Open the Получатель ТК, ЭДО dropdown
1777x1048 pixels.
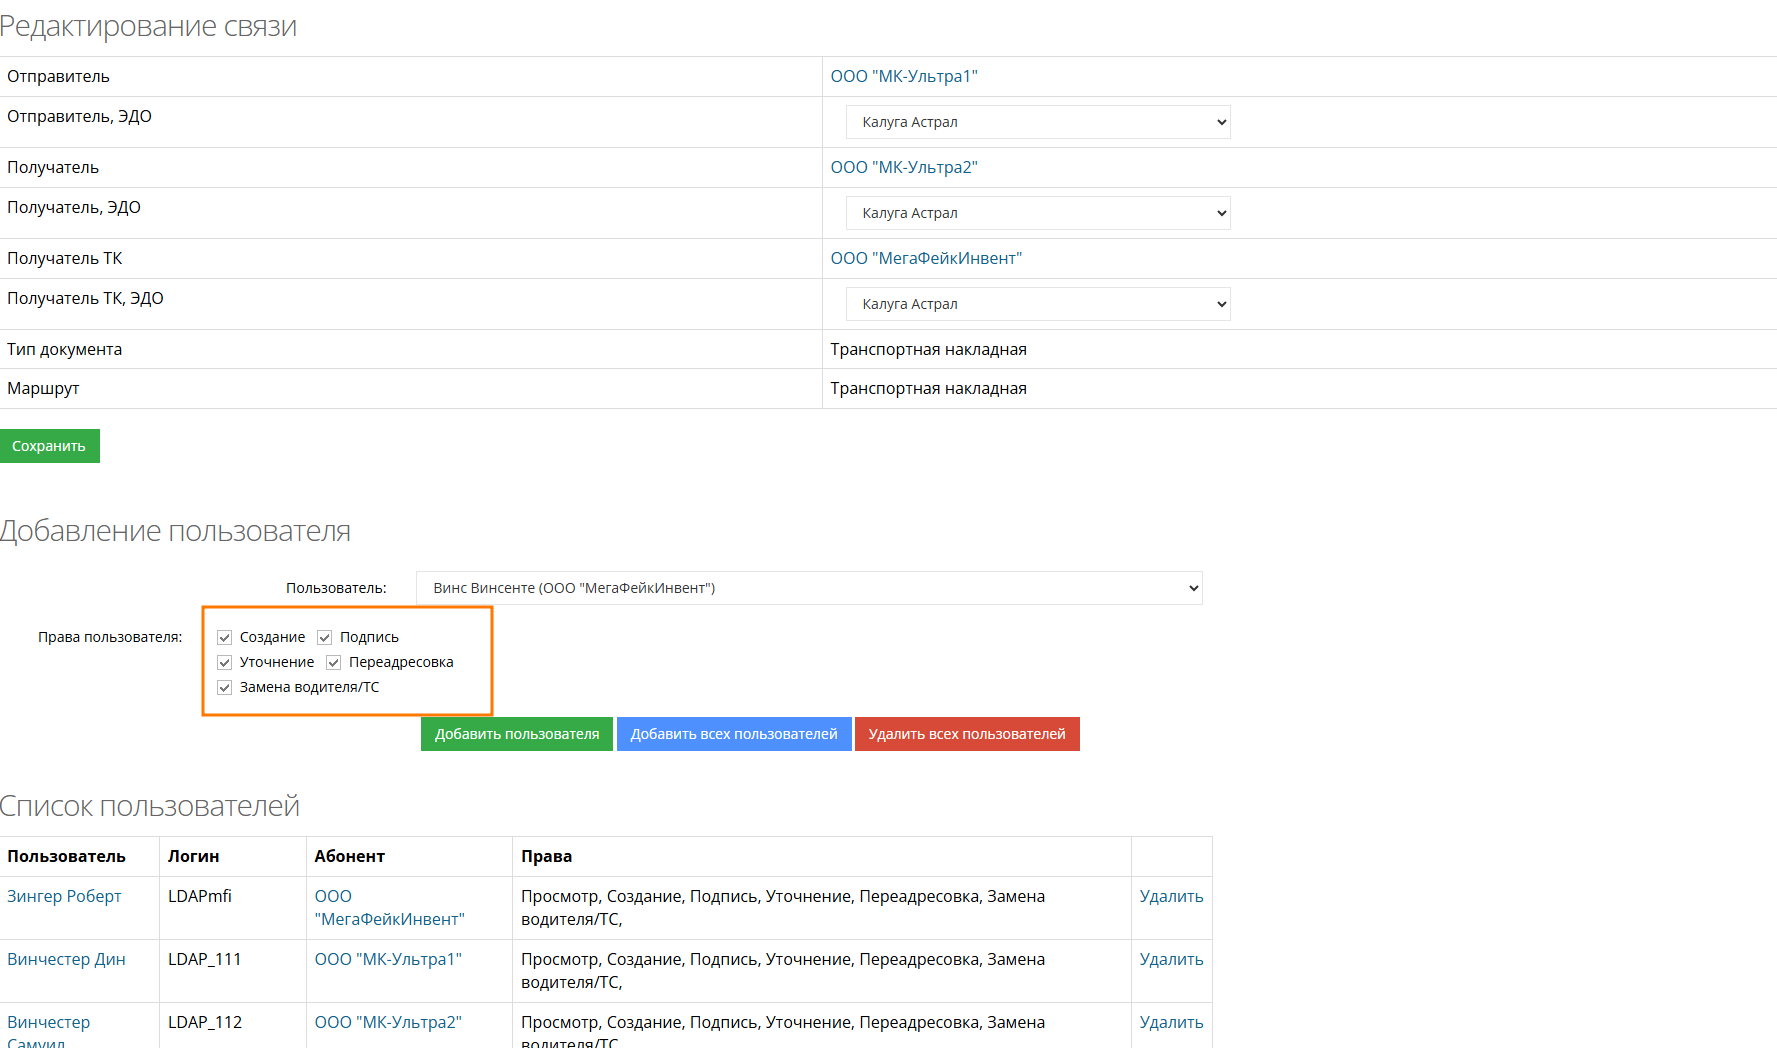pos(1038,304)
